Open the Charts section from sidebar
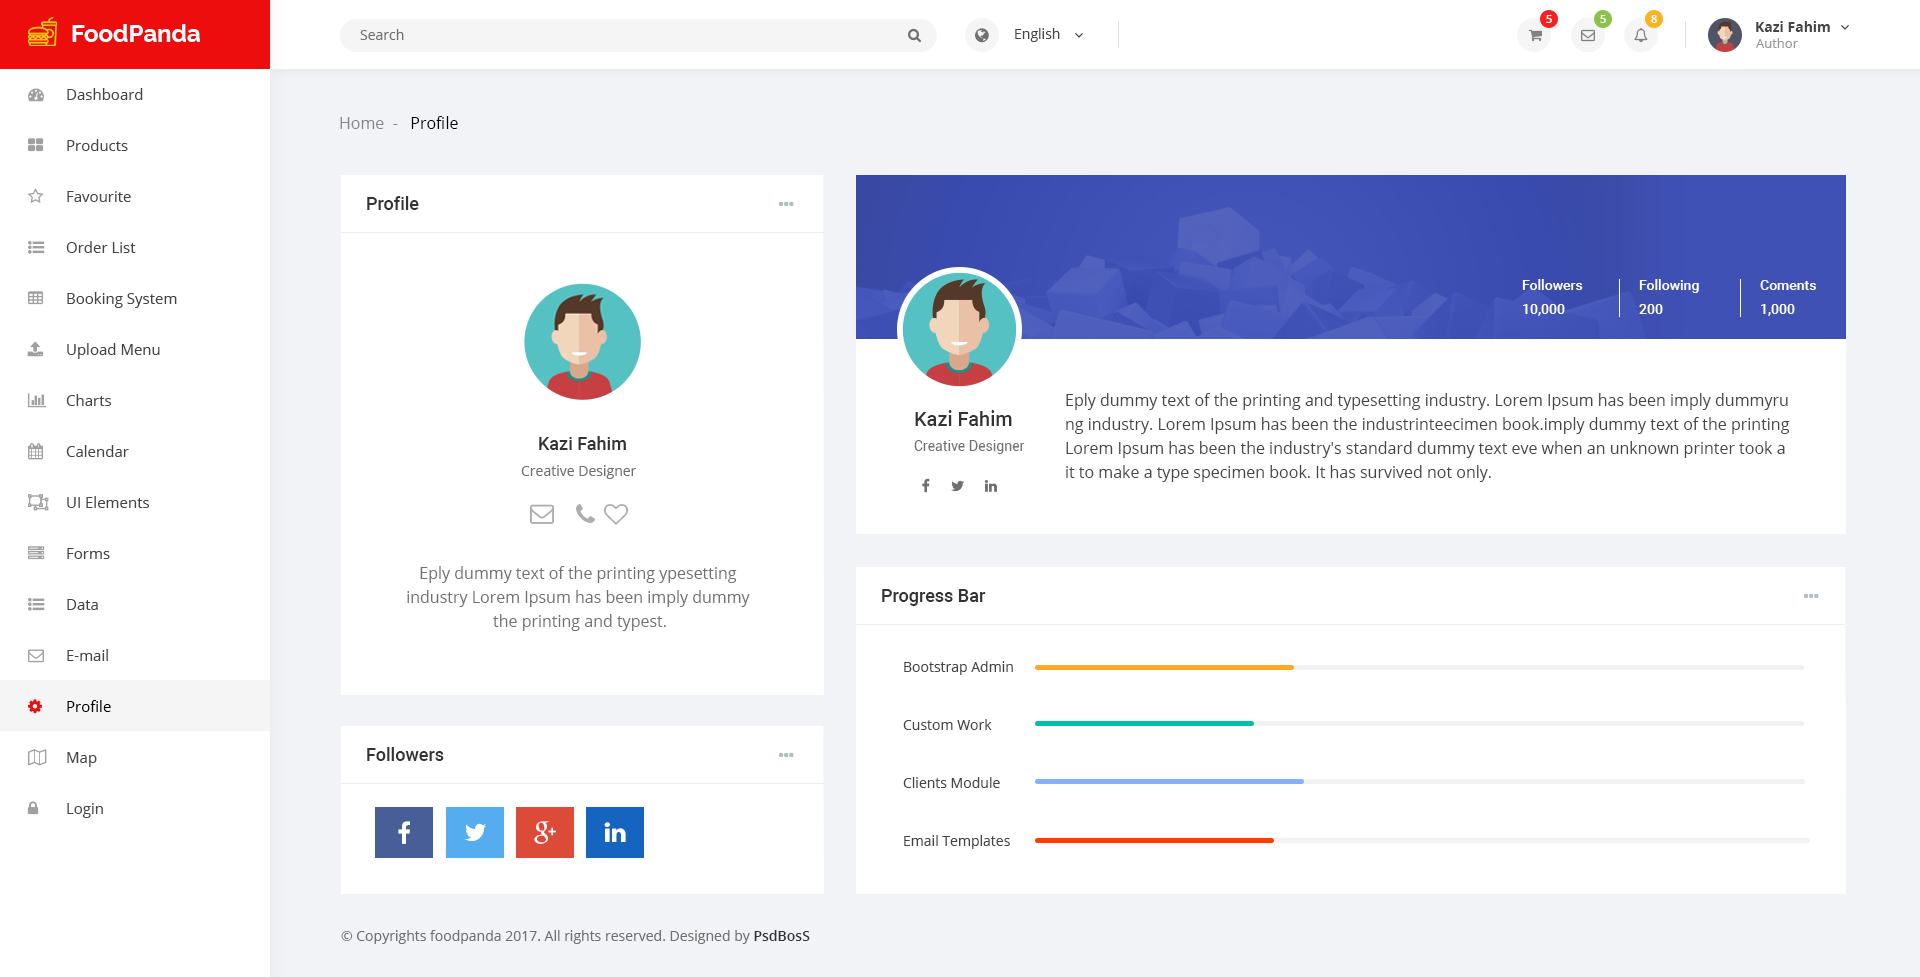 (x=89, y=400)
